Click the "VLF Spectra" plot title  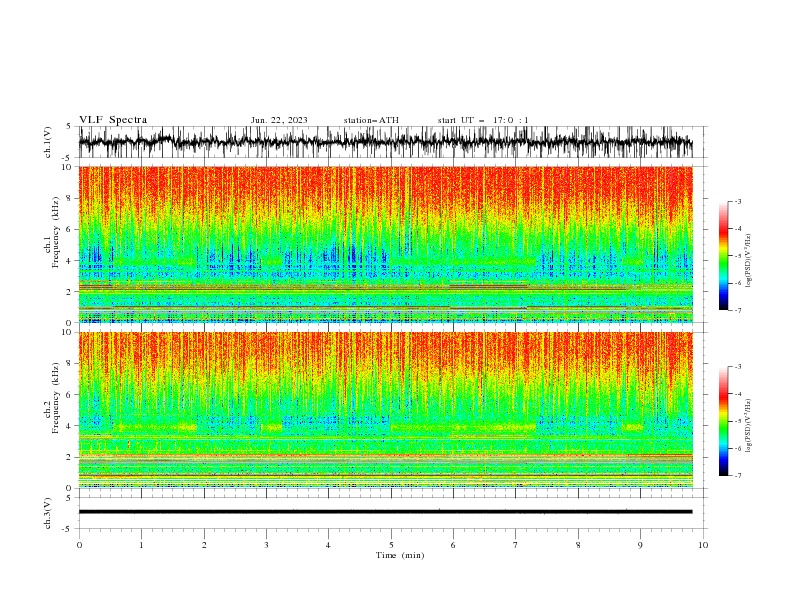pyautogui.click(x=113, y=120)
